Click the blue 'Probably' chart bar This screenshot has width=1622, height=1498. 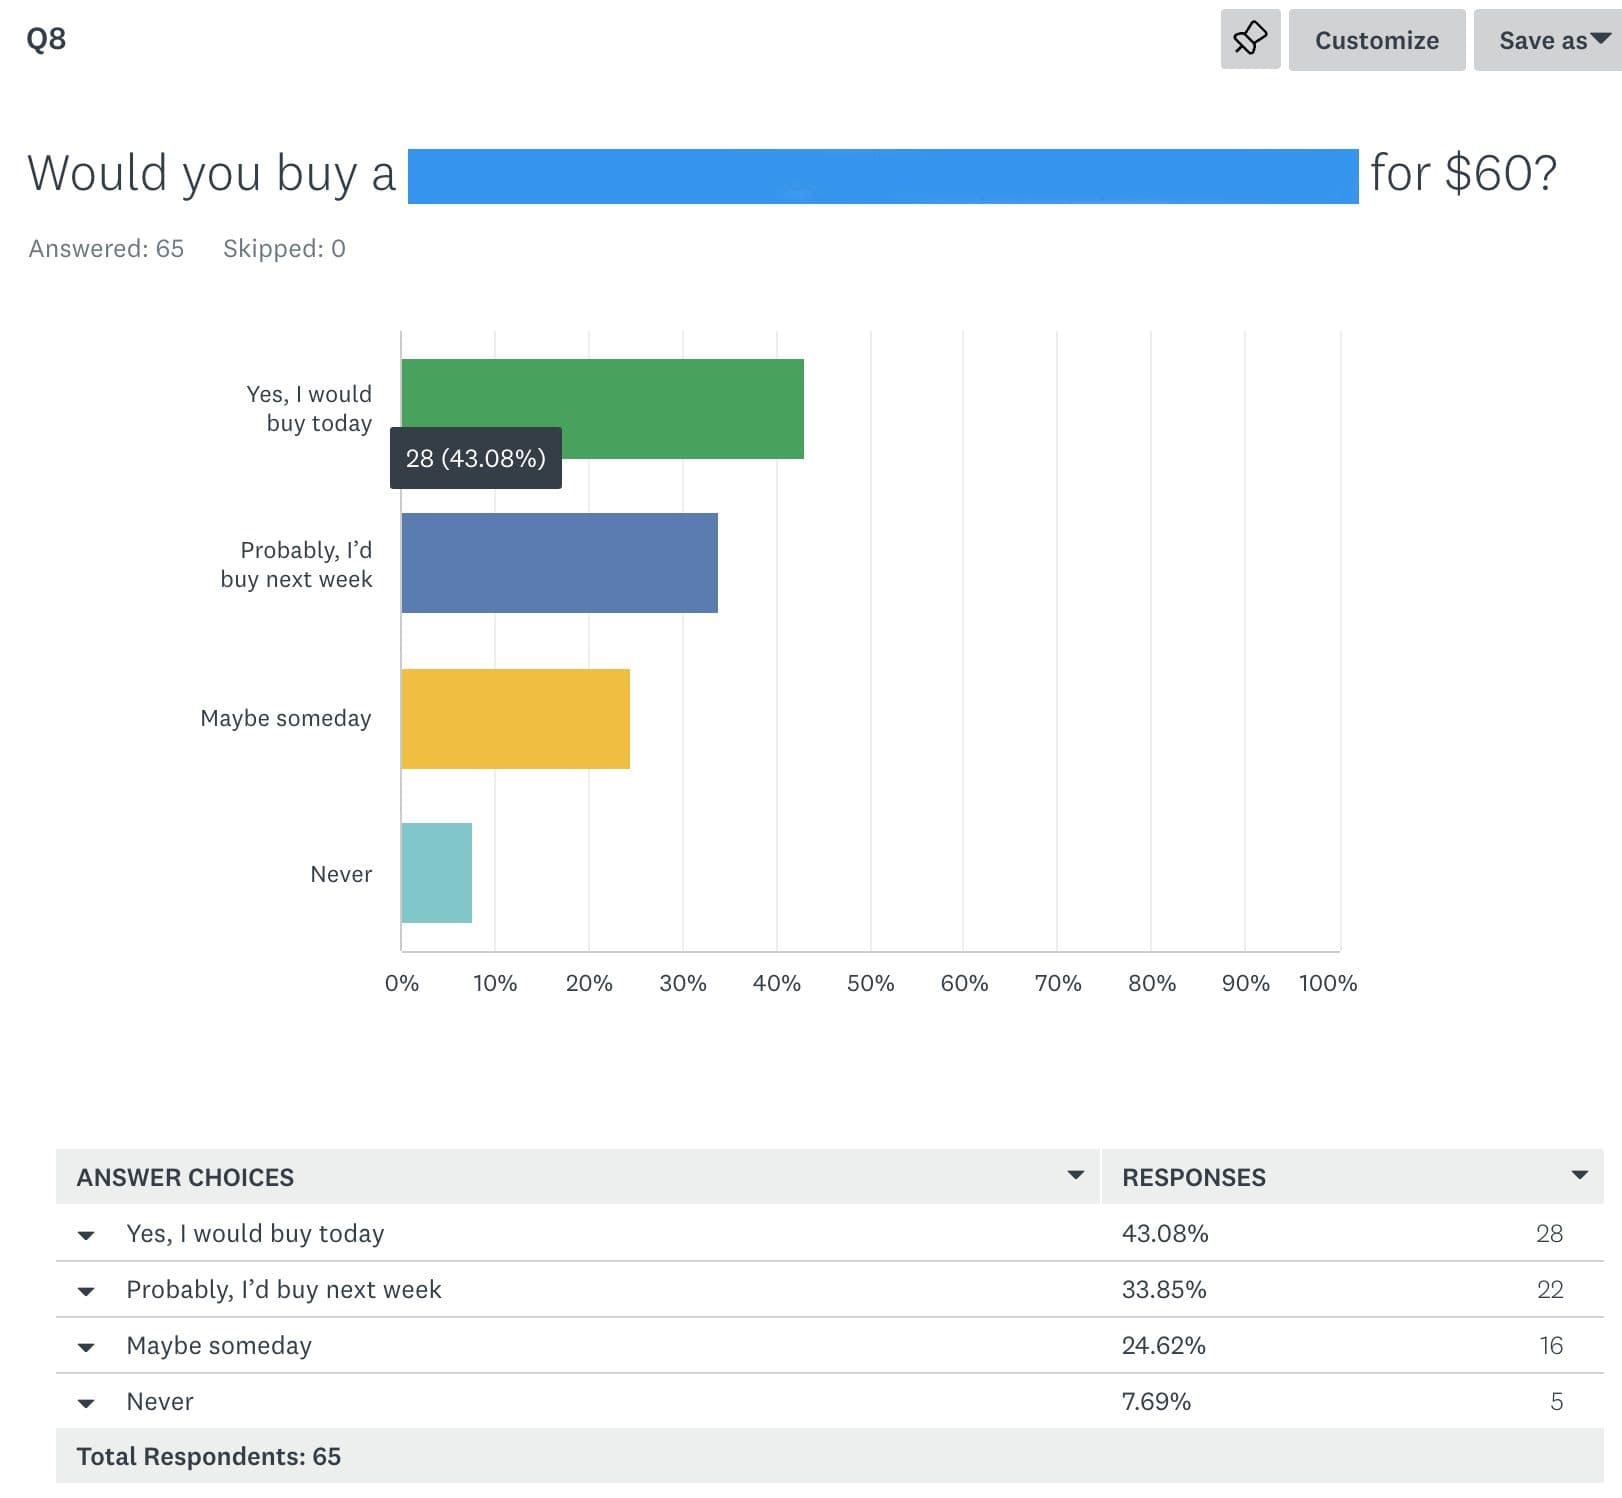click(x=559, y=563)
